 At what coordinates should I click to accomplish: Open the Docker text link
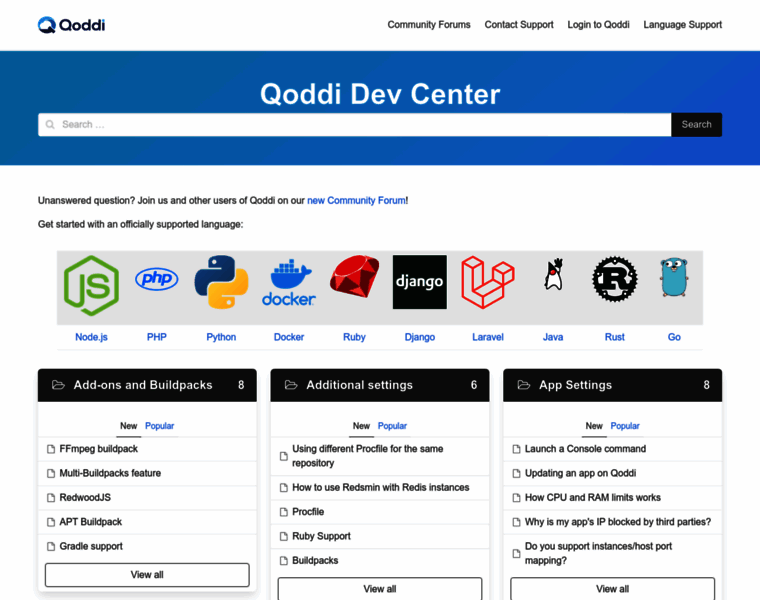pos(289,337)
